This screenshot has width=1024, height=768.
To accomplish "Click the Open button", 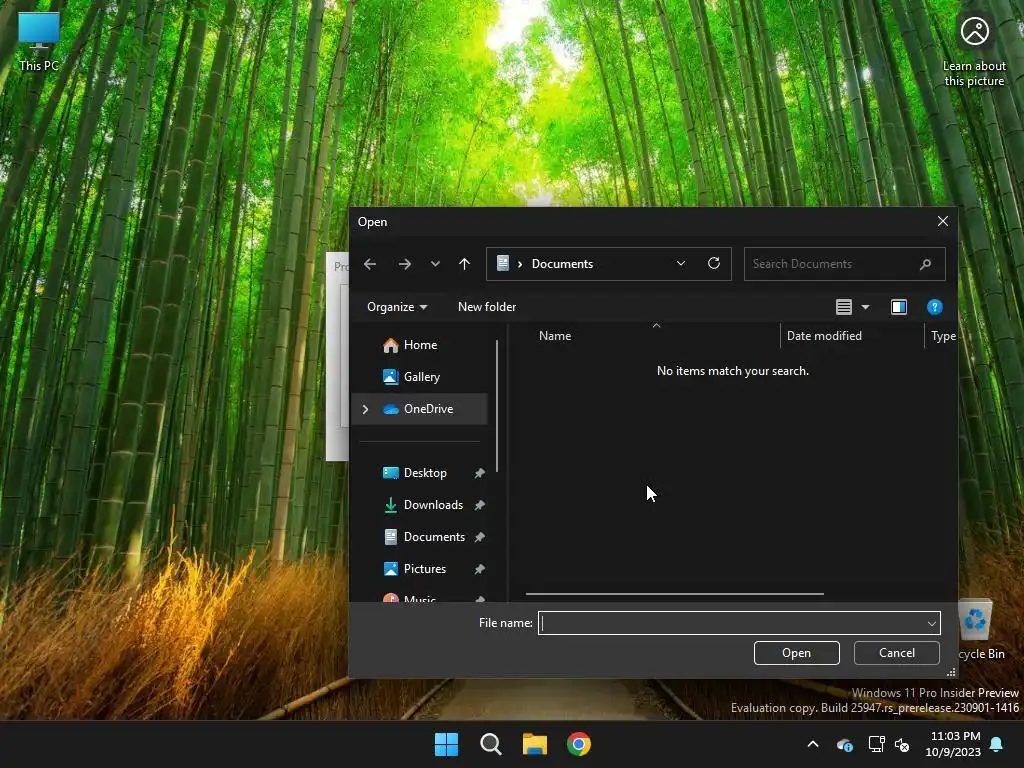I will [797, 653].
